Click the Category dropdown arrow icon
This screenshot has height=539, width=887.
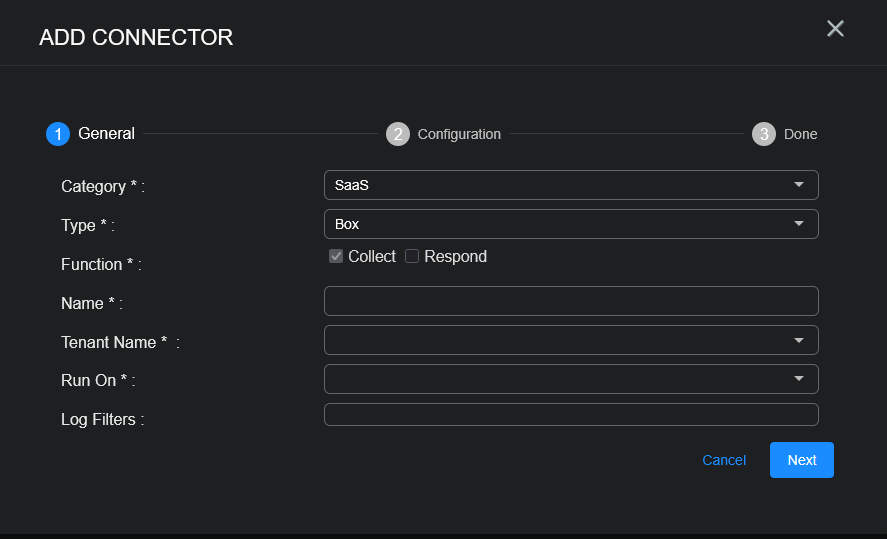coord(798,185)
